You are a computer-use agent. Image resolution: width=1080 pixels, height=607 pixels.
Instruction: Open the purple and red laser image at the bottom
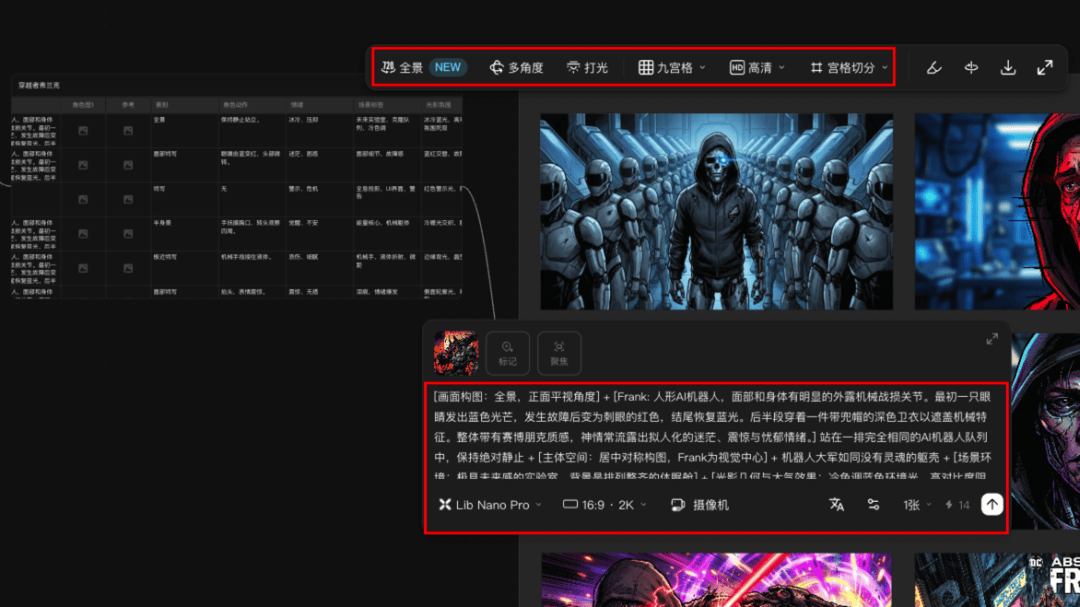pos(716,579)
